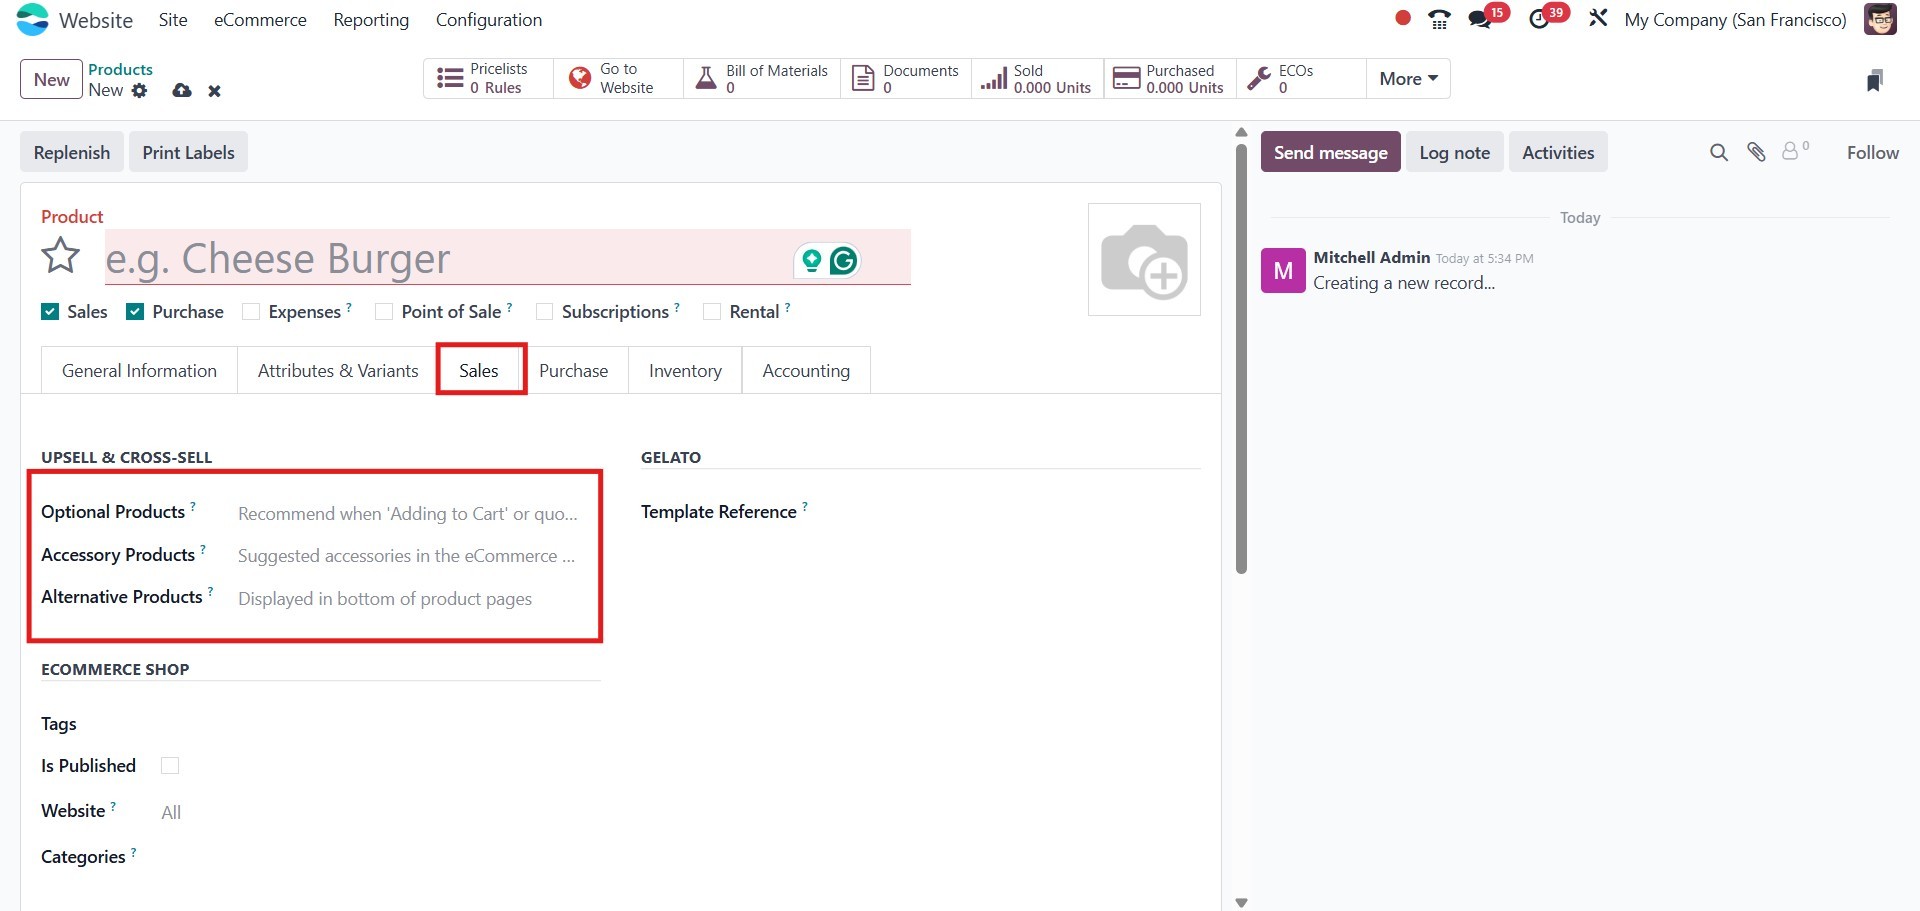Image resolution: width=1920 pixels, height=911 pixels.
Task: Open the activities clock icon
Action: tap(1539, 19)
